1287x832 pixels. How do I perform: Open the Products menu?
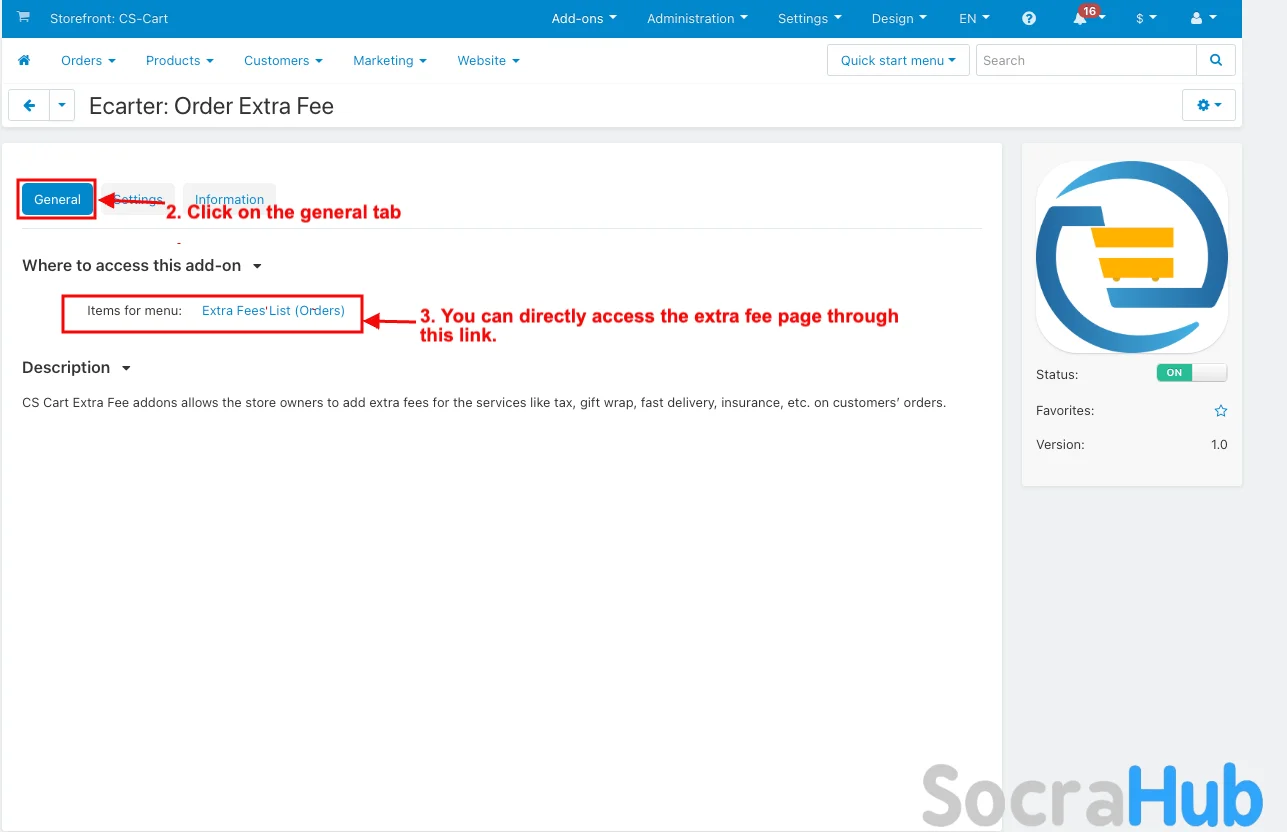(x=180, y=60)
